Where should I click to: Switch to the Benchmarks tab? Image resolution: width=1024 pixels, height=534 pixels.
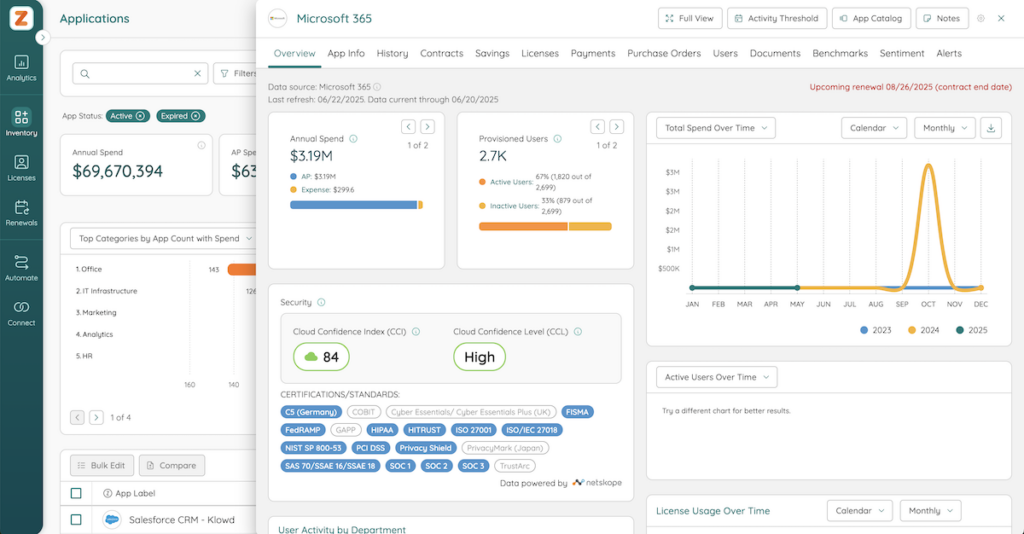840,54
